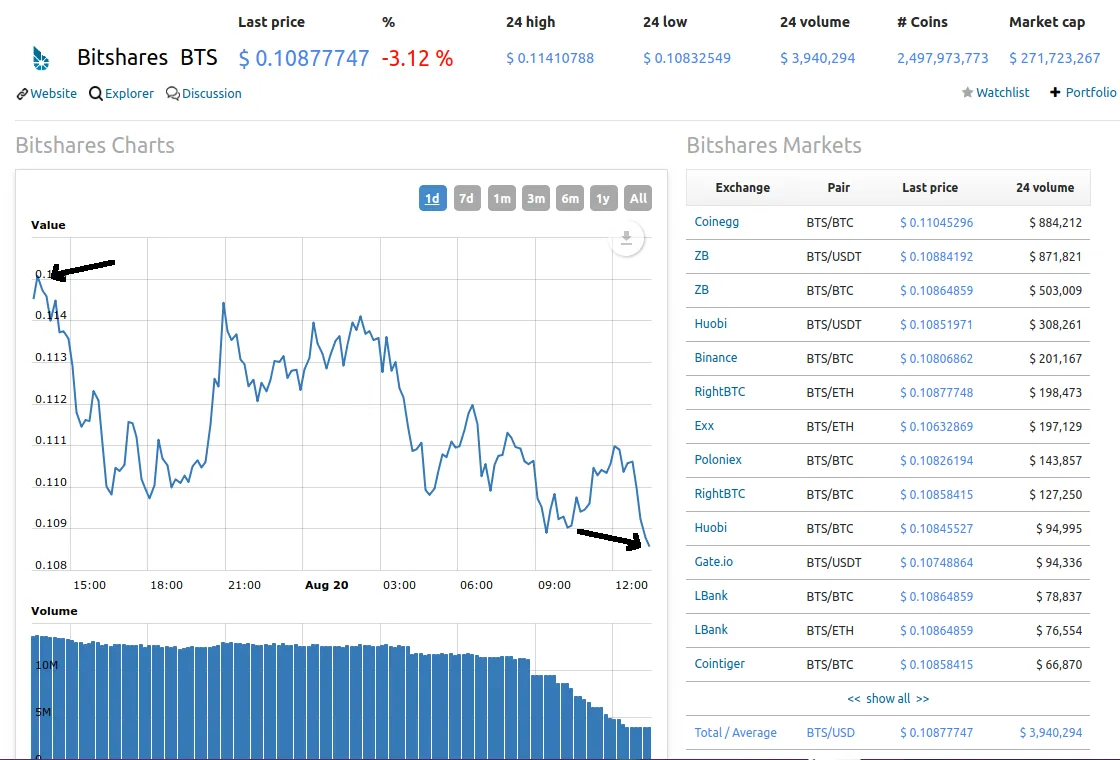Viewport: 1120px width, 760px height.
Task: Open the Discussion chat icon
Action: (173, 94)
